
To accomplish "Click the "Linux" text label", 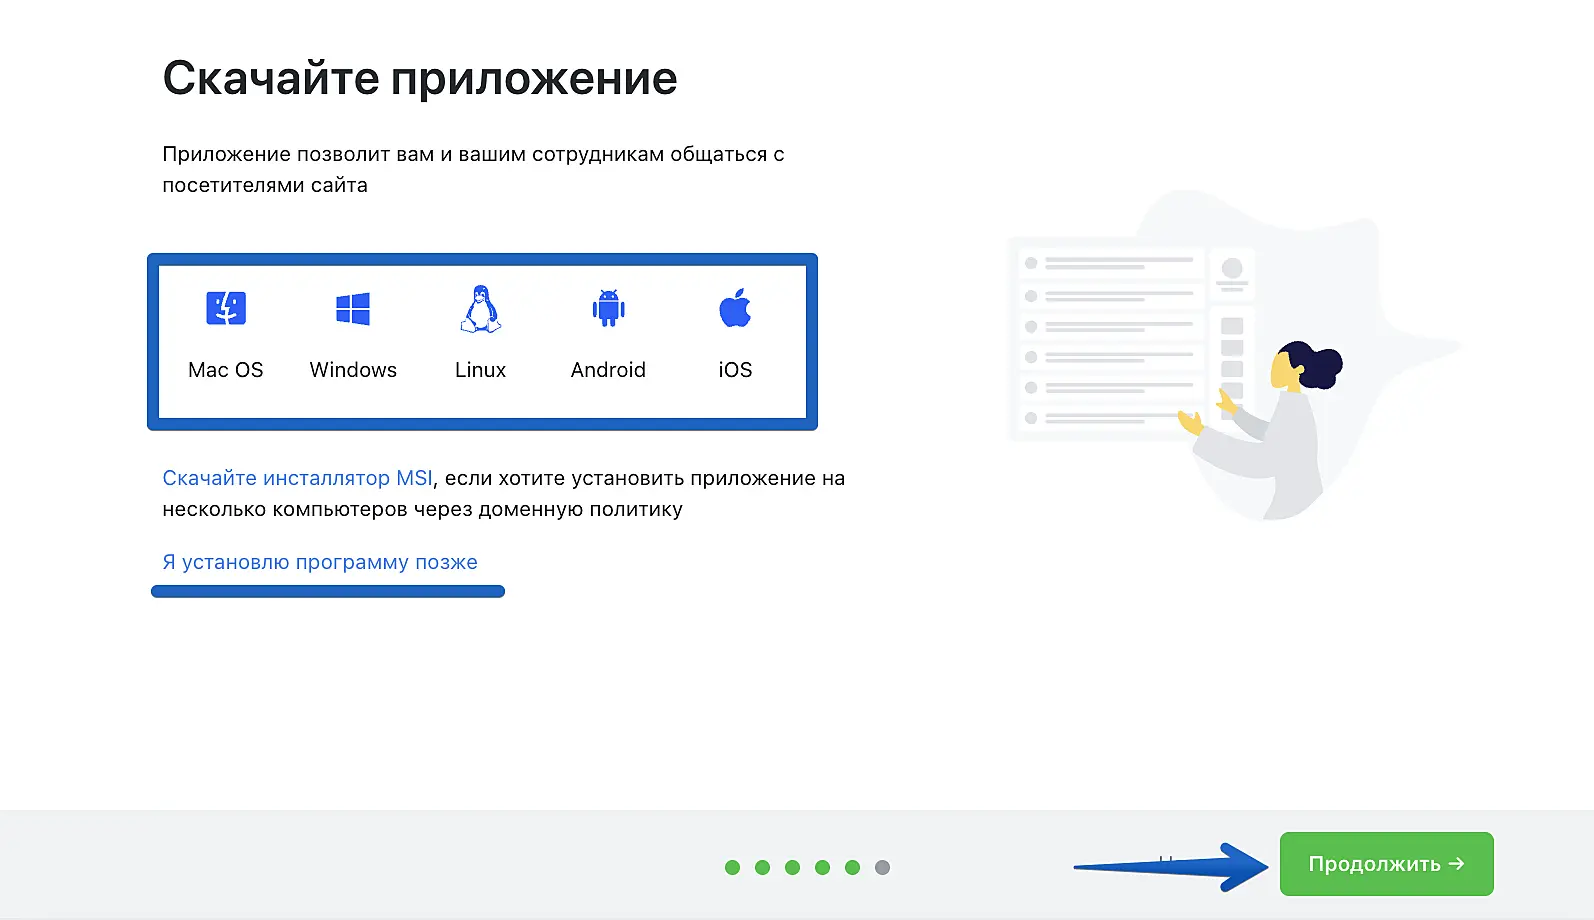I will (x=481, y=370).
